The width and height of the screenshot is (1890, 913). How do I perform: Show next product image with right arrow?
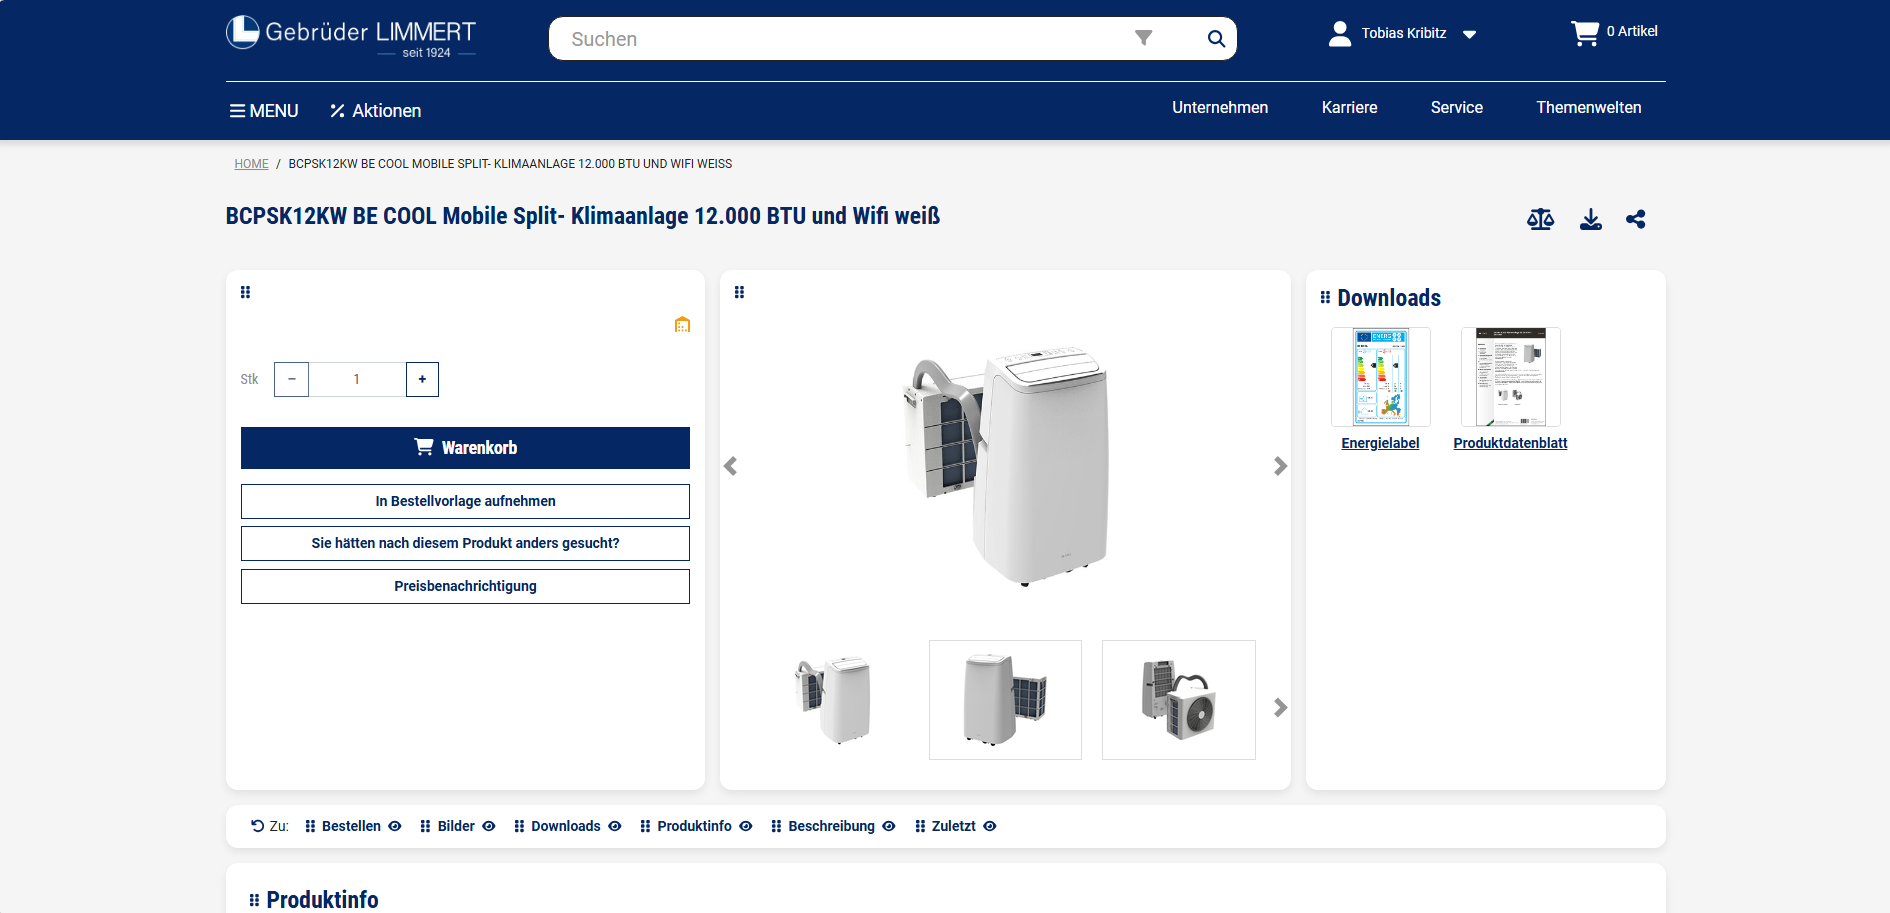(1280, 466)
